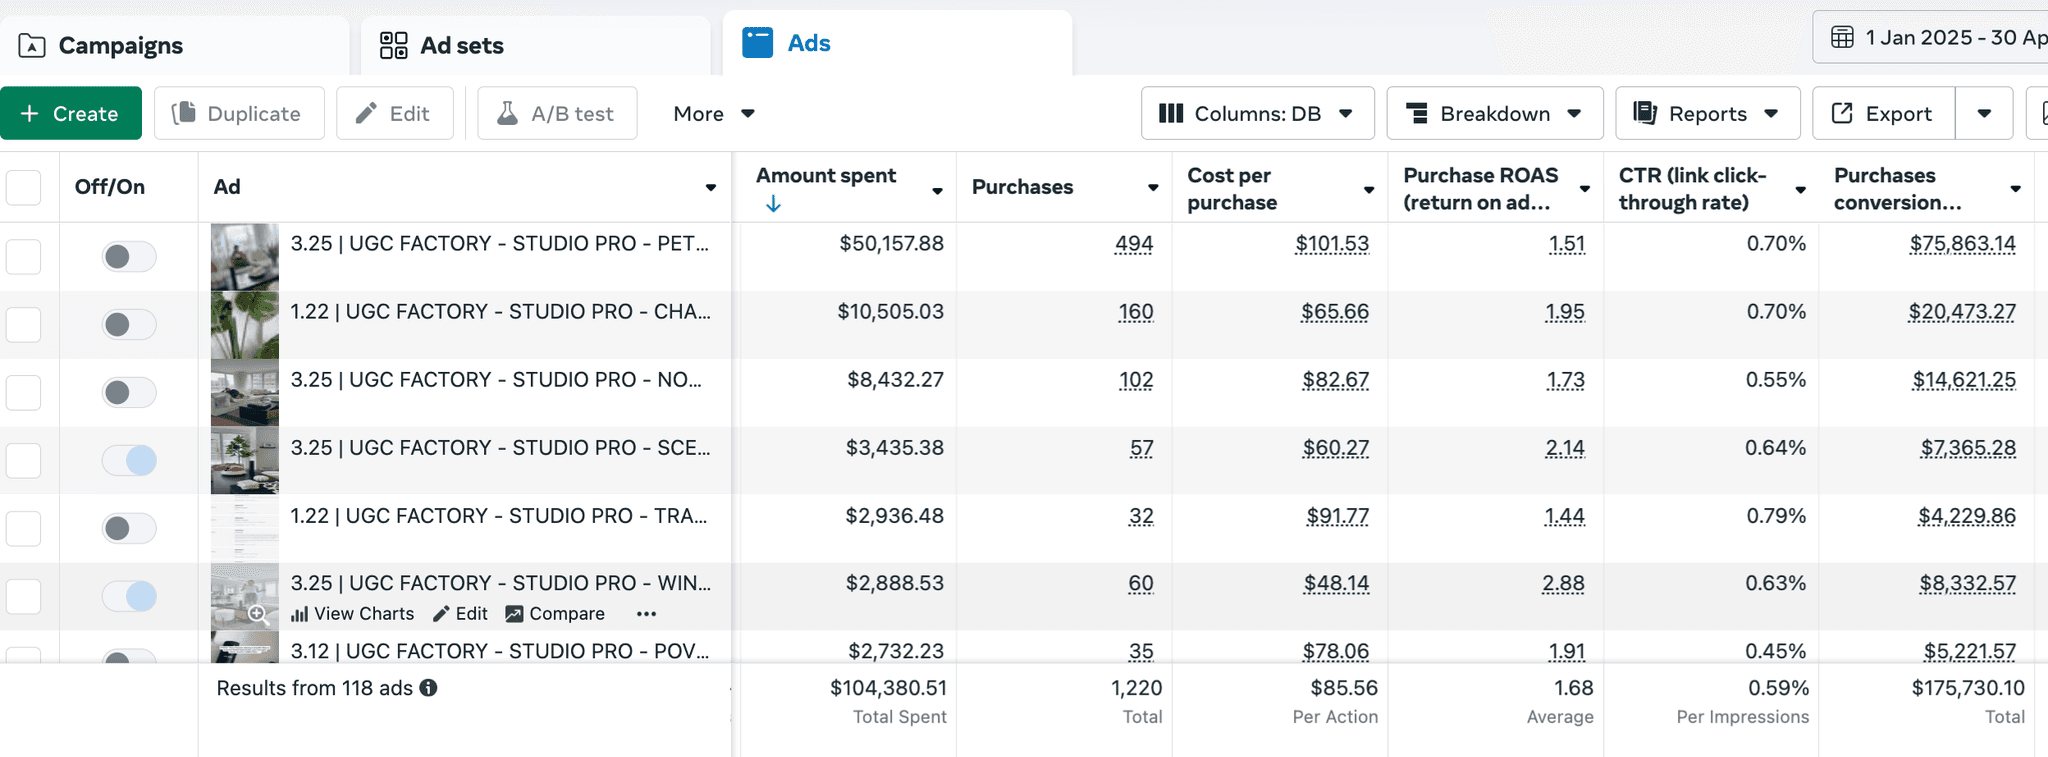Open the Purchases column options arrow
The height and width of the screenshot is (757, 2048).
click(x=1153, y=188)
